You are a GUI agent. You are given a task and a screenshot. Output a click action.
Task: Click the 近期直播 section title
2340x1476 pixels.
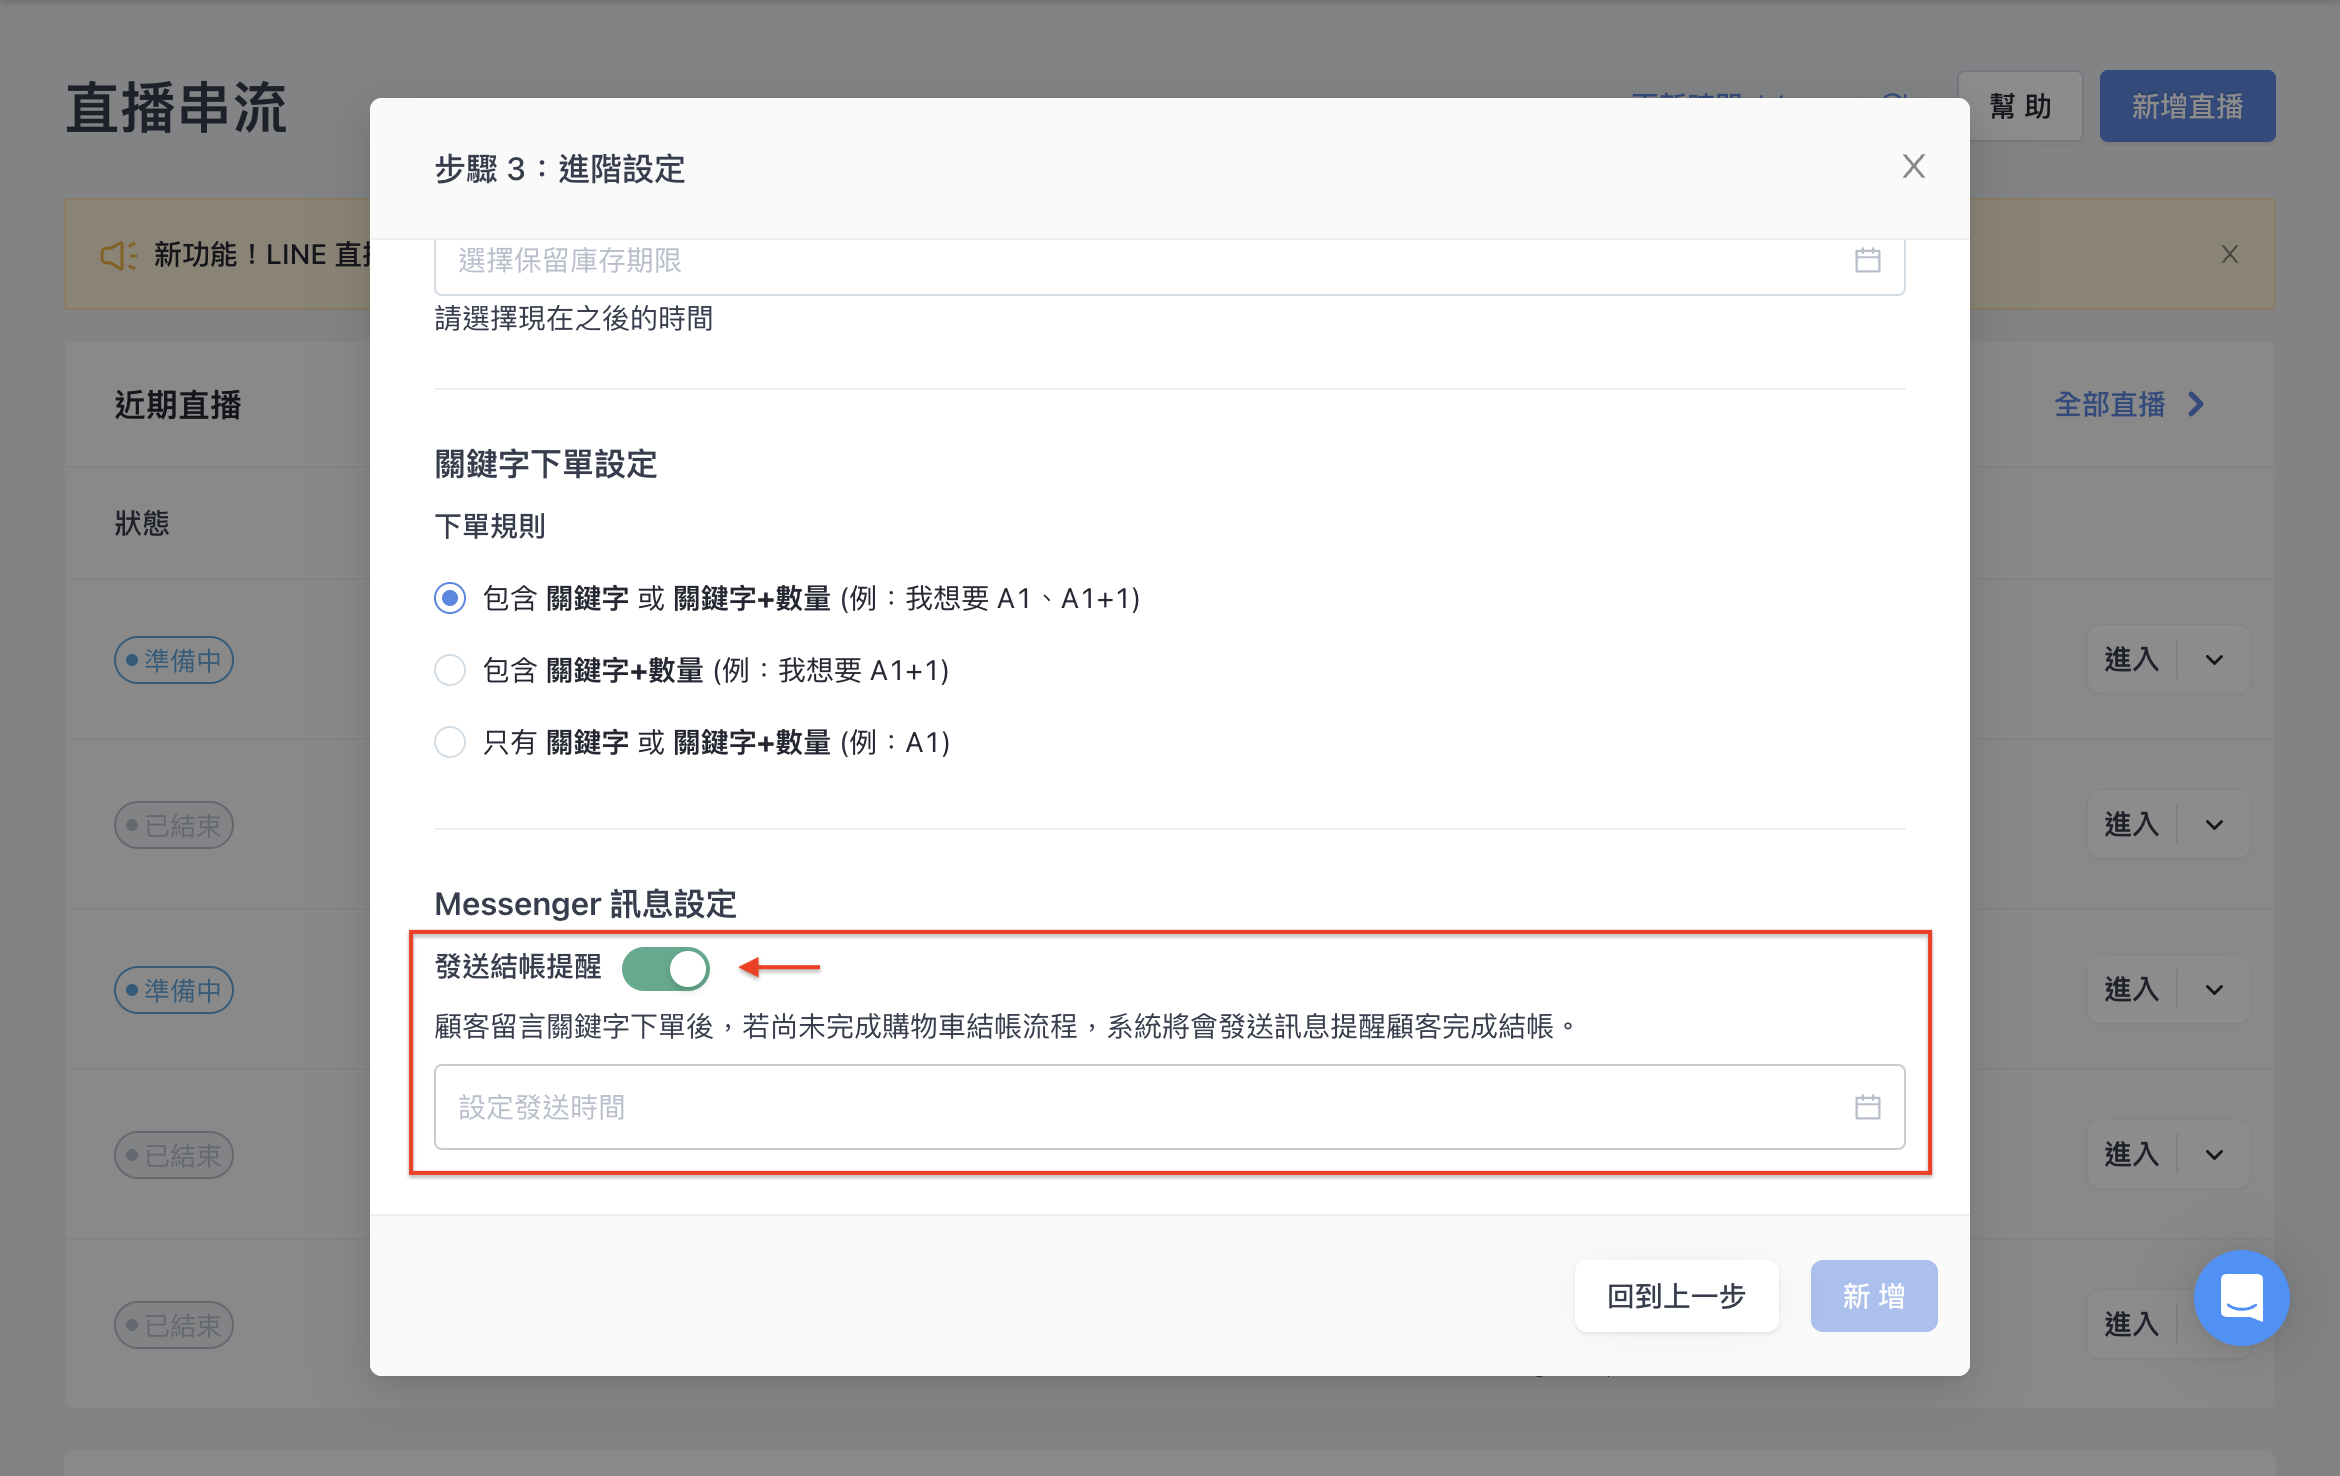178,405
